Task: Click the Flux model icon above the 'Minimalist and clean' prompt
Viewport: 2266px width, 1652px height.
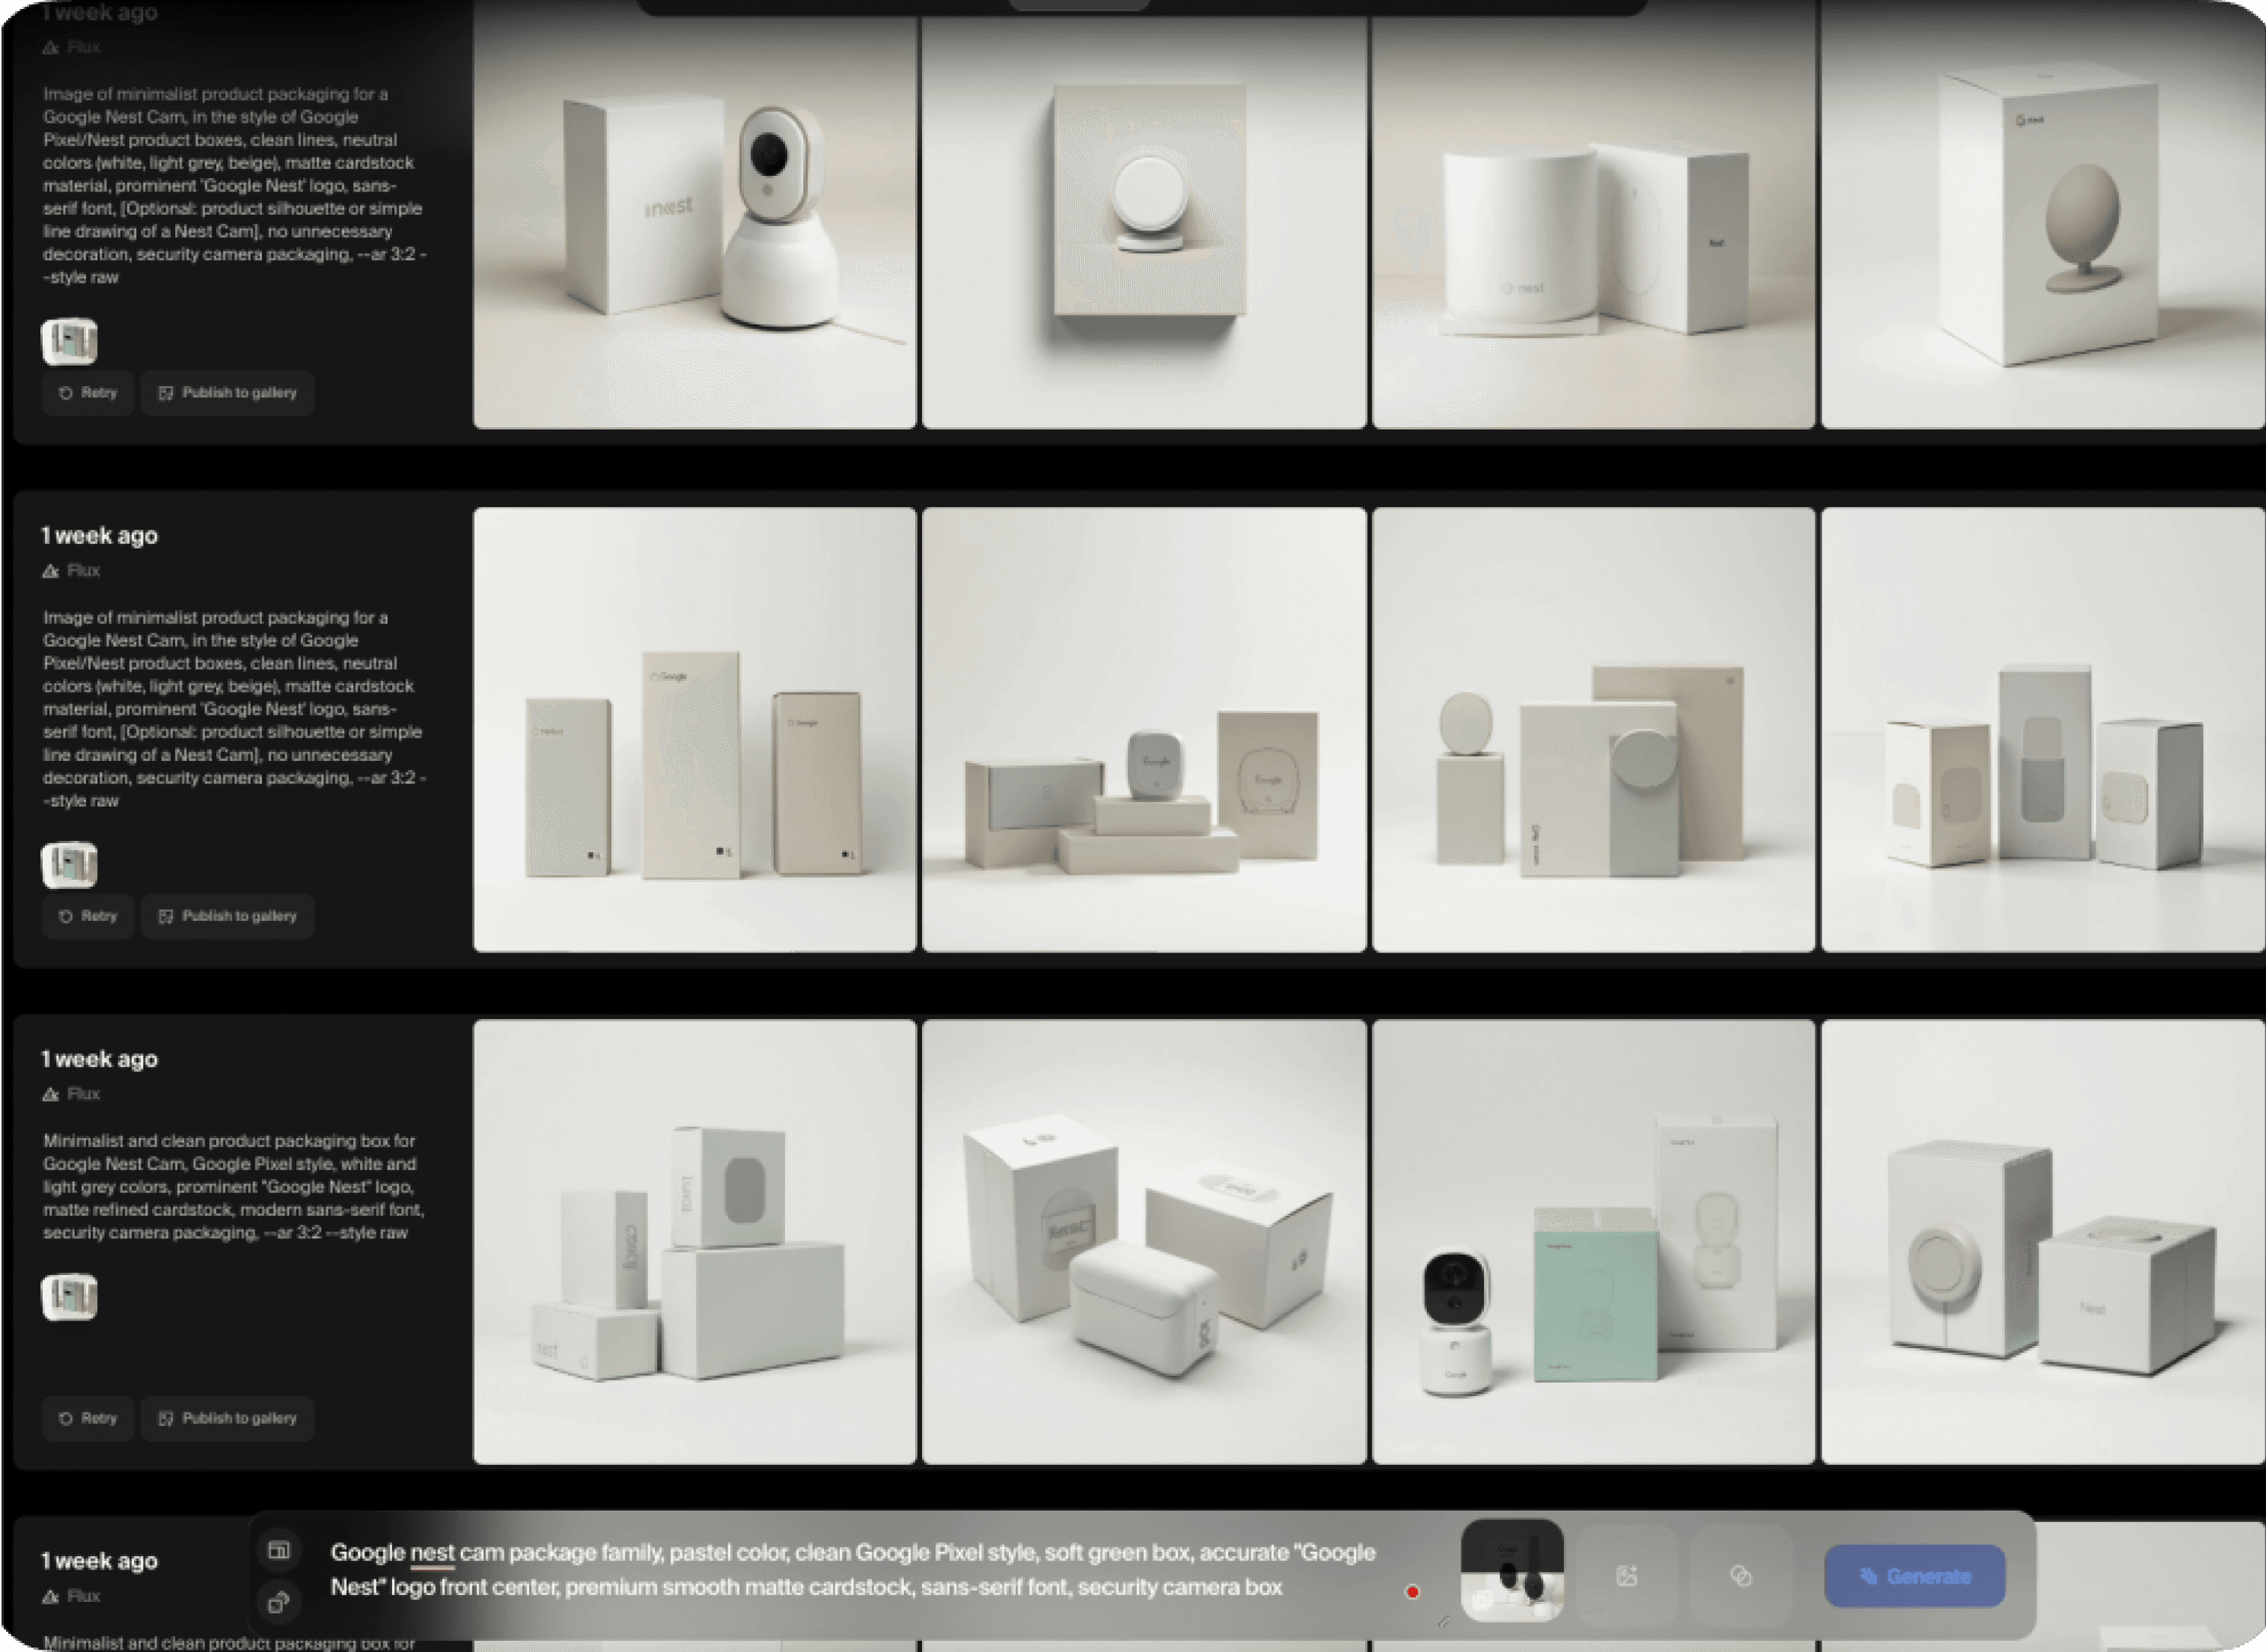Action: coord(51,1094)
